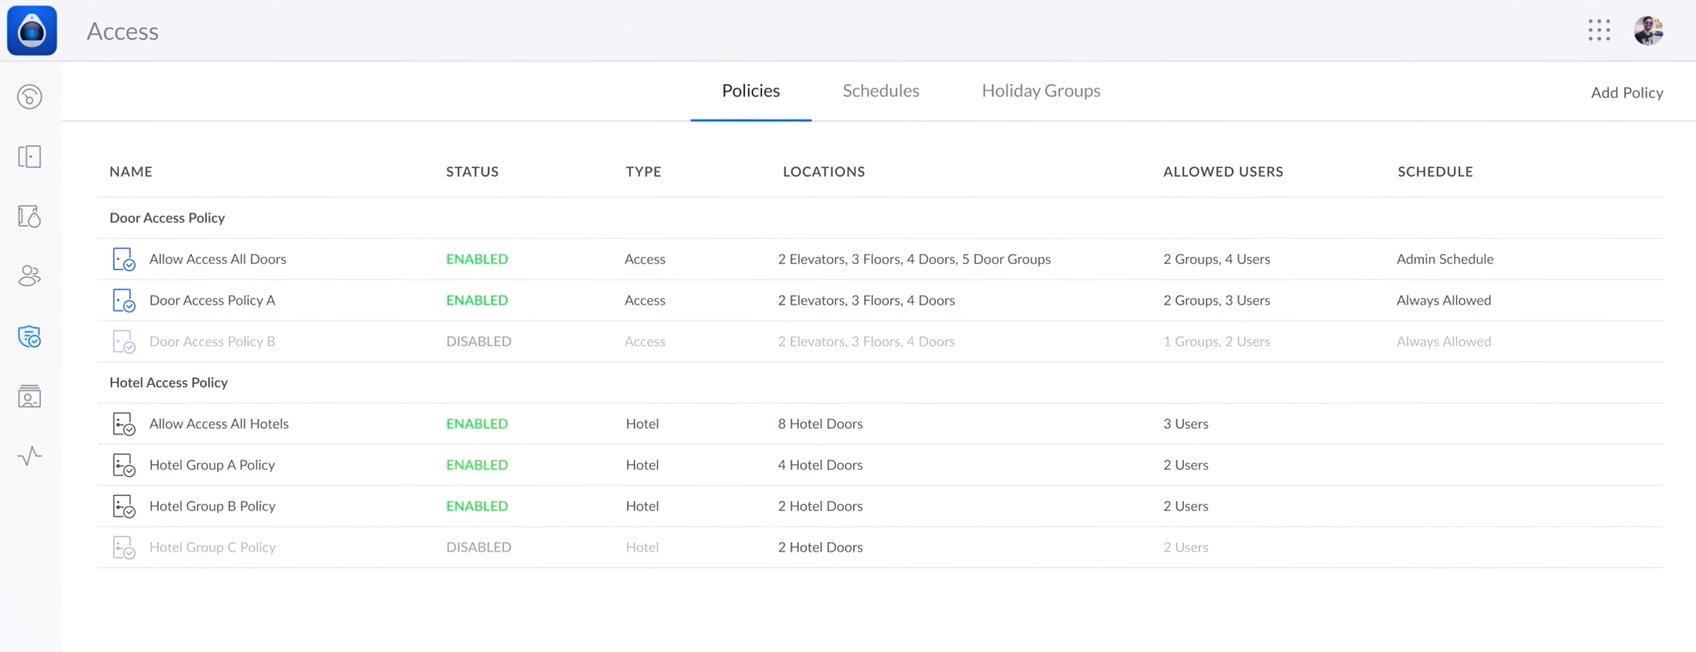This screenshot has width=1696, height=652.
Task: Select the Hotel Group C Policy row
Action: (212, 547)
